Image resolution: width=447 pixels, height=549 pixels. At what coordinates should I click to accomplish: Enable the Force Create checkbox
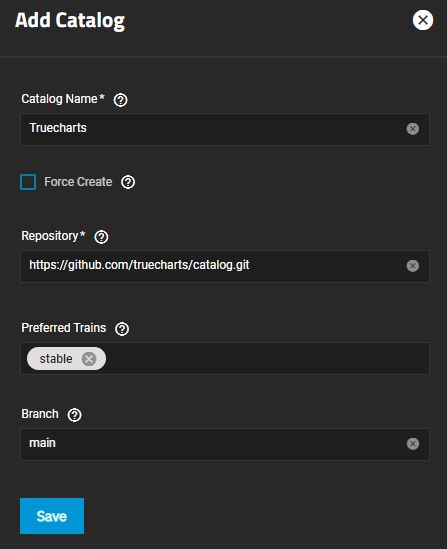(28, 182)
